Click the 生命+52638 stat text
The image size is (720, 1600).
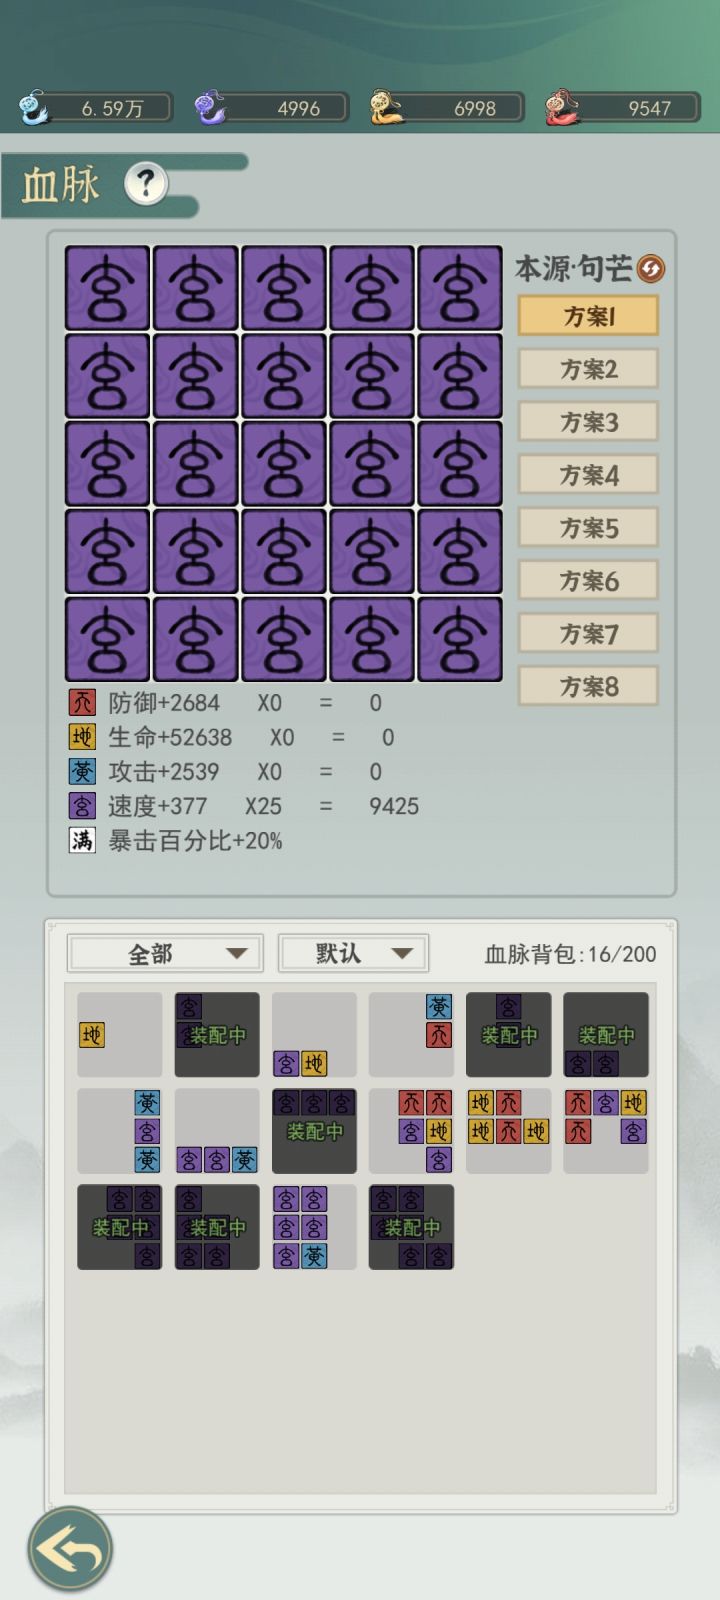pyautogui.click(x=170, y=737)
